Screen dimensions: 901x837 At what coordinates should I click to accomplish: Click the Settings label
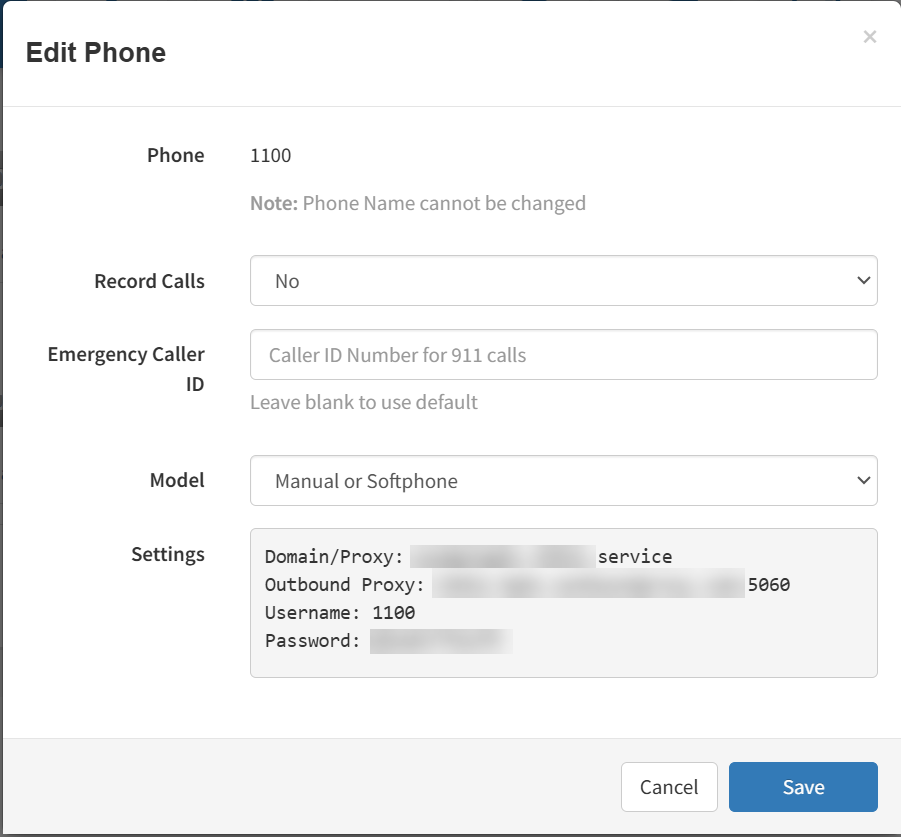click(168, 554)
